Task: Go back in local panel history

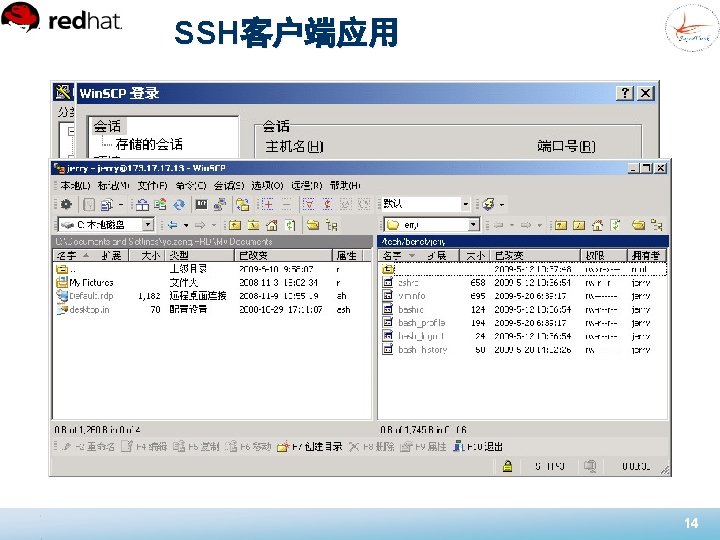Action: pyautogui.click(x=173, y=225)
